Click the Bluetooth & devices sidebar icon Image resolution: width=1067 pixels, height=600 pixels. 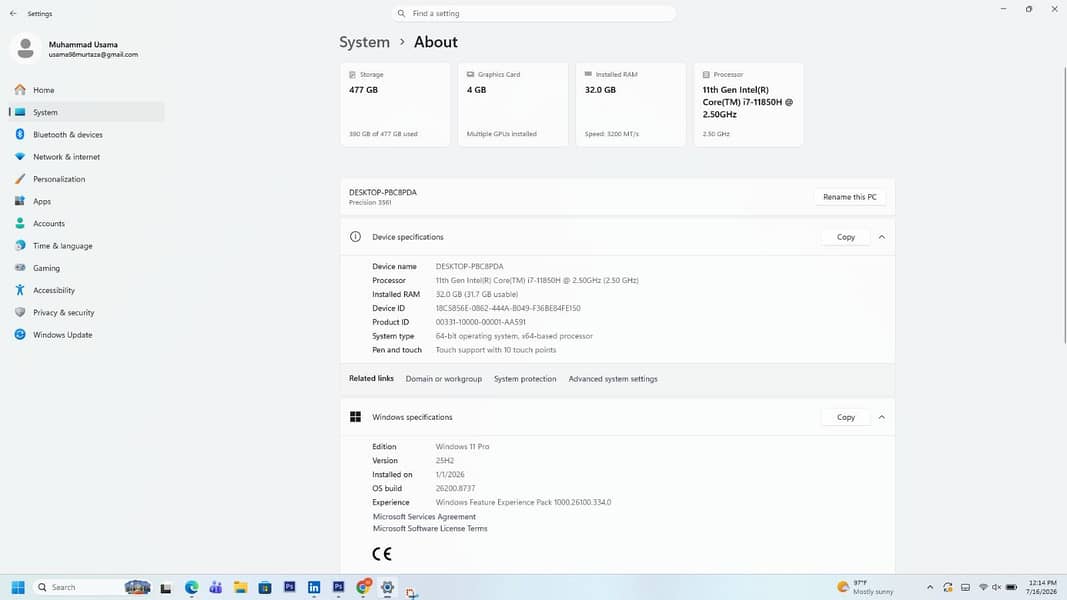click(x=20, y=134)
